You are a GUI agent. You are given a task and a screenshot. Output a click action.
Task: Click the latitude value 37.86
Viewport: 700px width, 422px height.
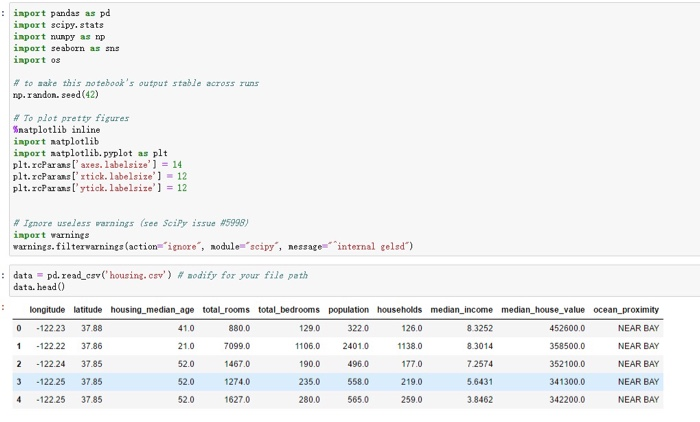tap(92, 346)
